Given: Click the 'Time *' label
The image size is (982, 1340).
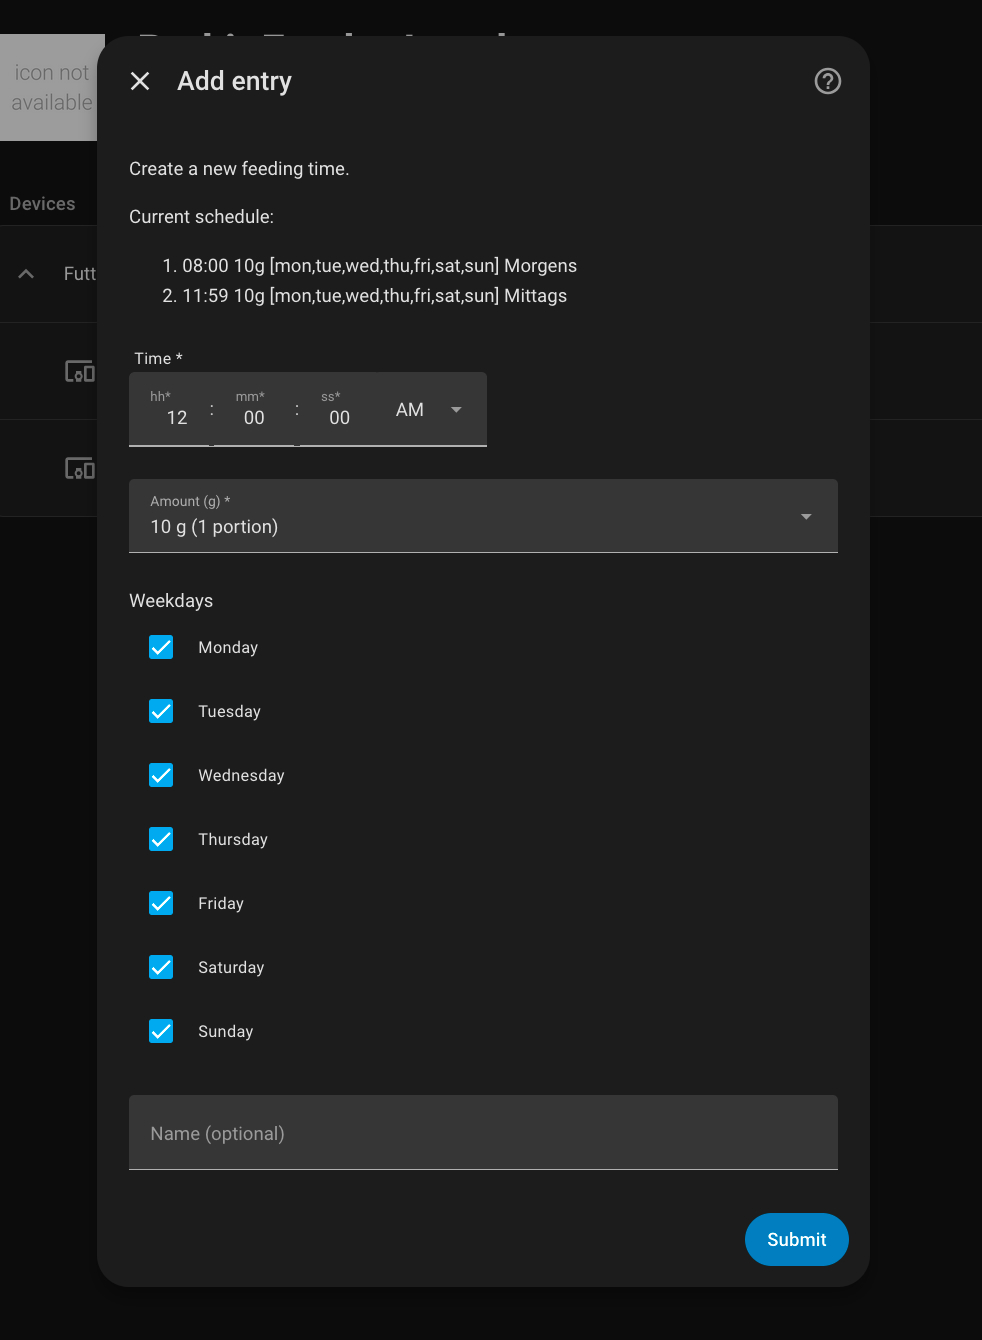Looking at the screenshot, I should coord(158,359).
